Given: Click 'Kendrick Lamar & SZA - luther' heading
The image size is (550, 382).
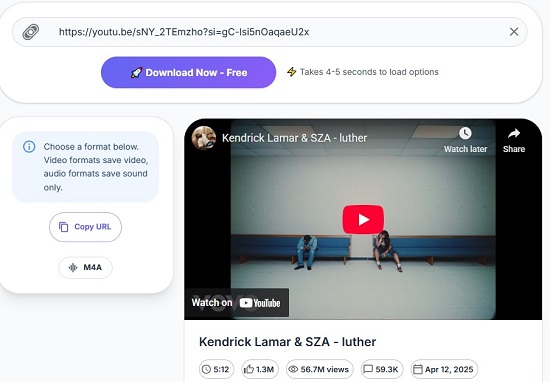Looking at the screenshot, I should pos(287,342).
